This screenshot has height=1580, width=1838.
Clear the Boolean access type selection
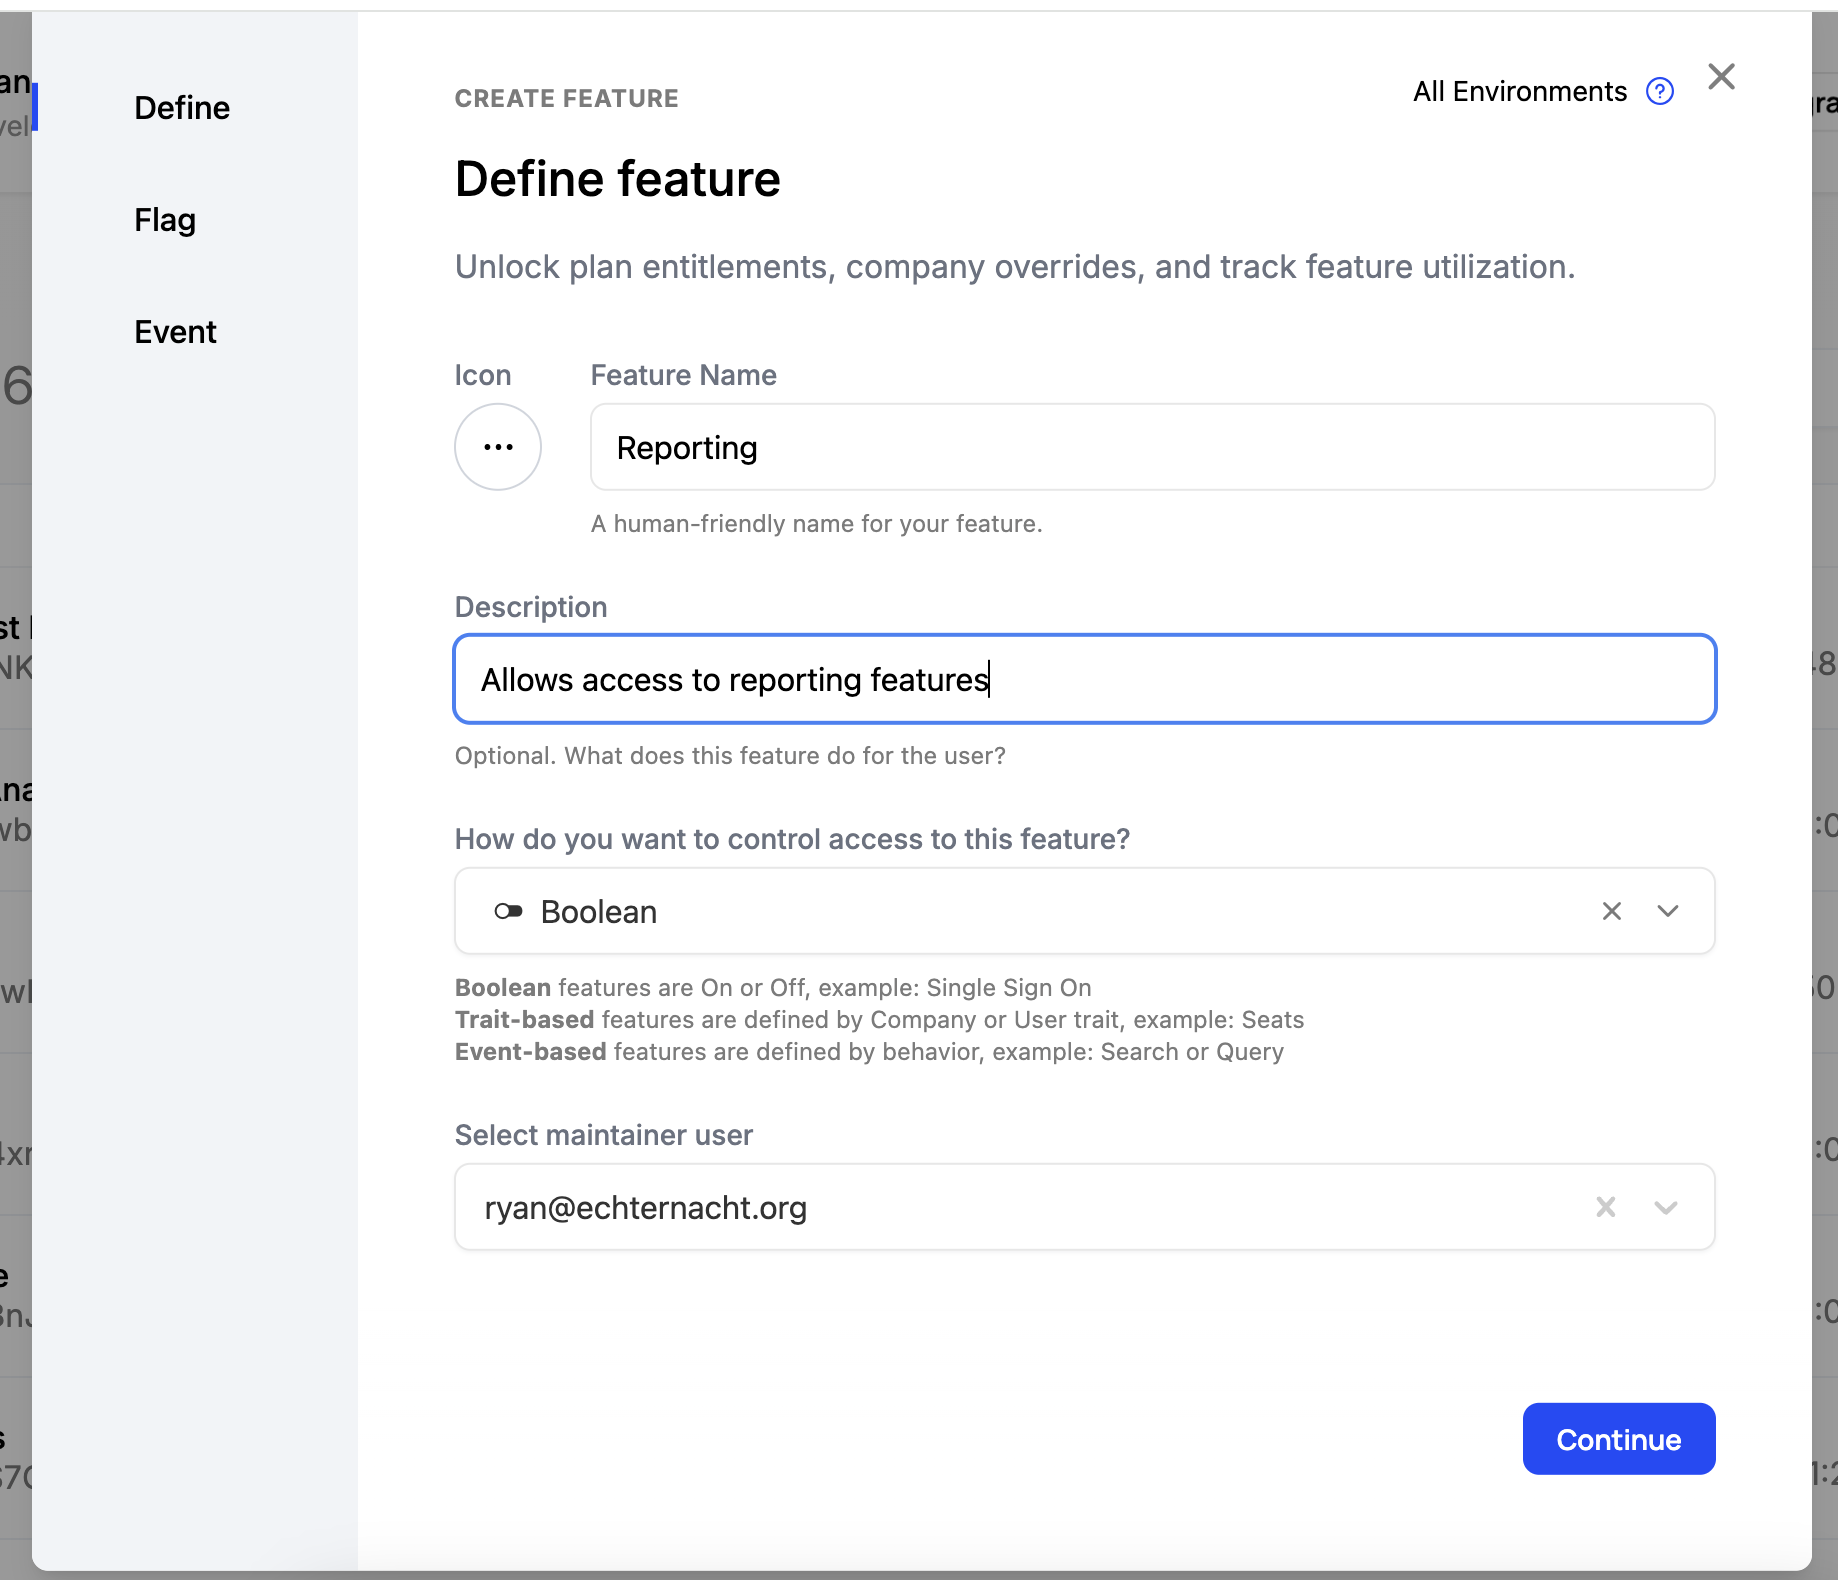(x=1611, y=911)
